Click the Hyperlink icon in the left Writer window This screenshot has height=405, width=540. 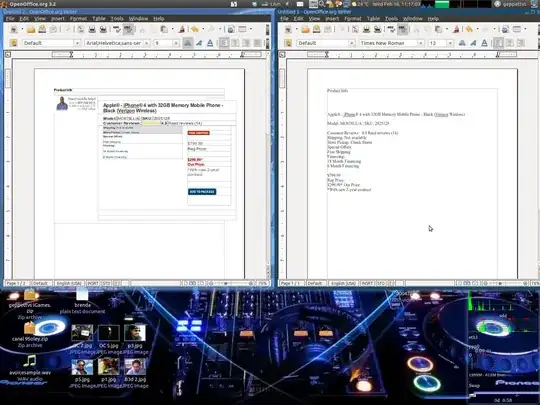(x=231, y=29)
